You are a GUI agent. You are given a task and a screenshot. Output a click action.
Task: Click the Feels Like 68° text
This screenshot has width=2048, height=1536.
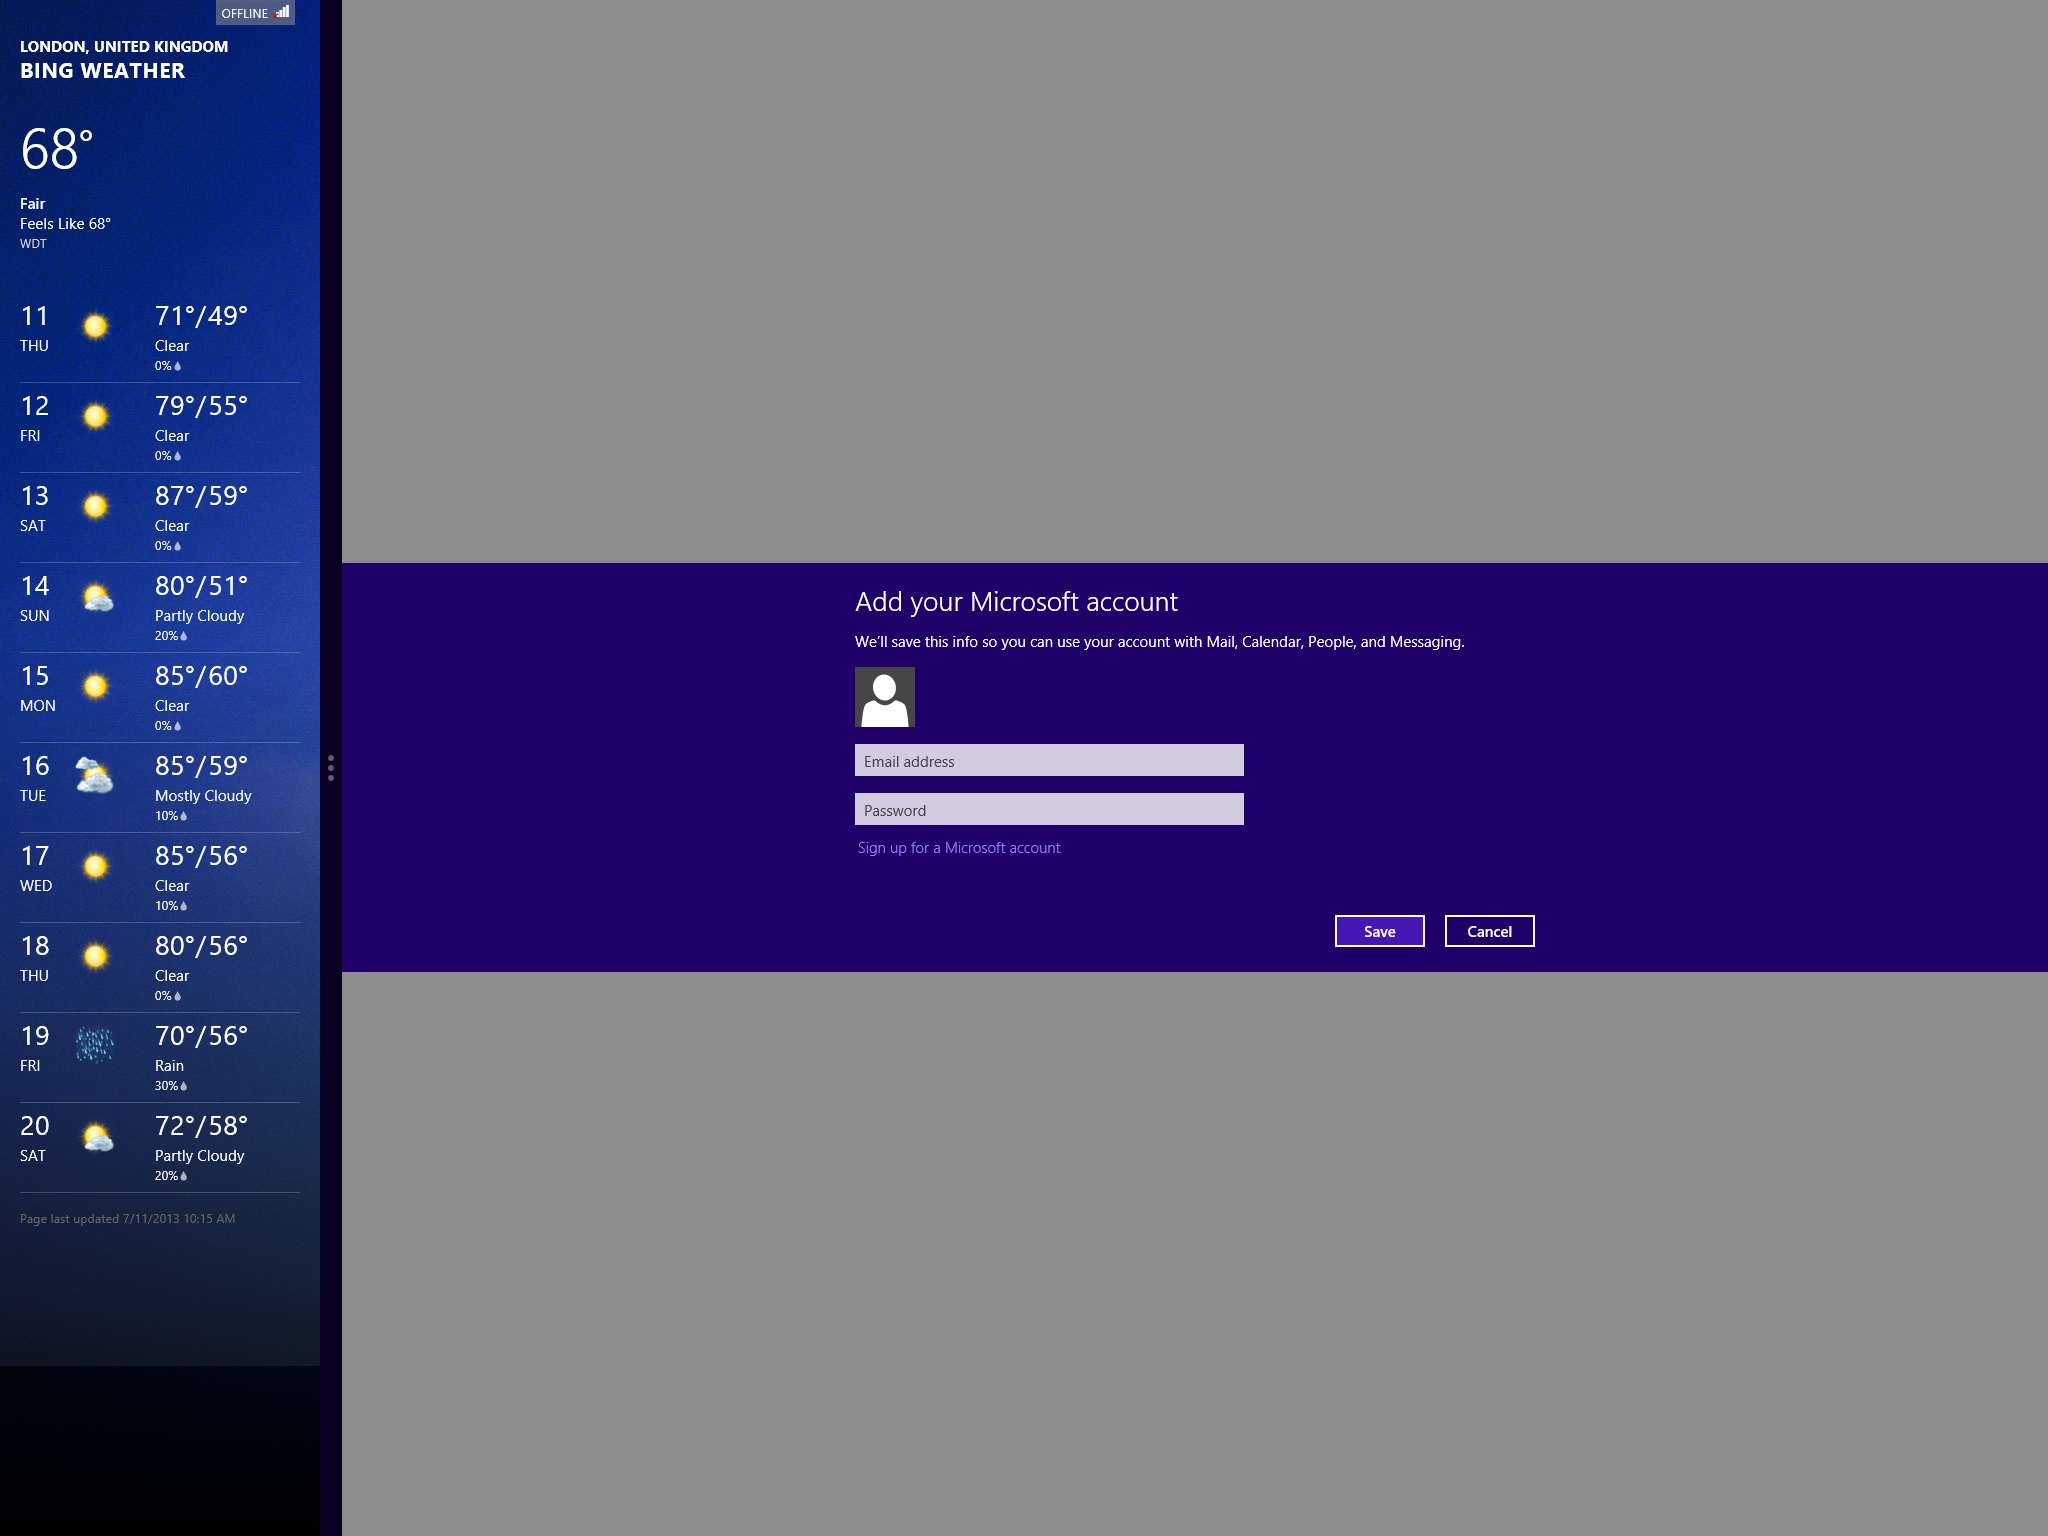(x=65, y=224)
